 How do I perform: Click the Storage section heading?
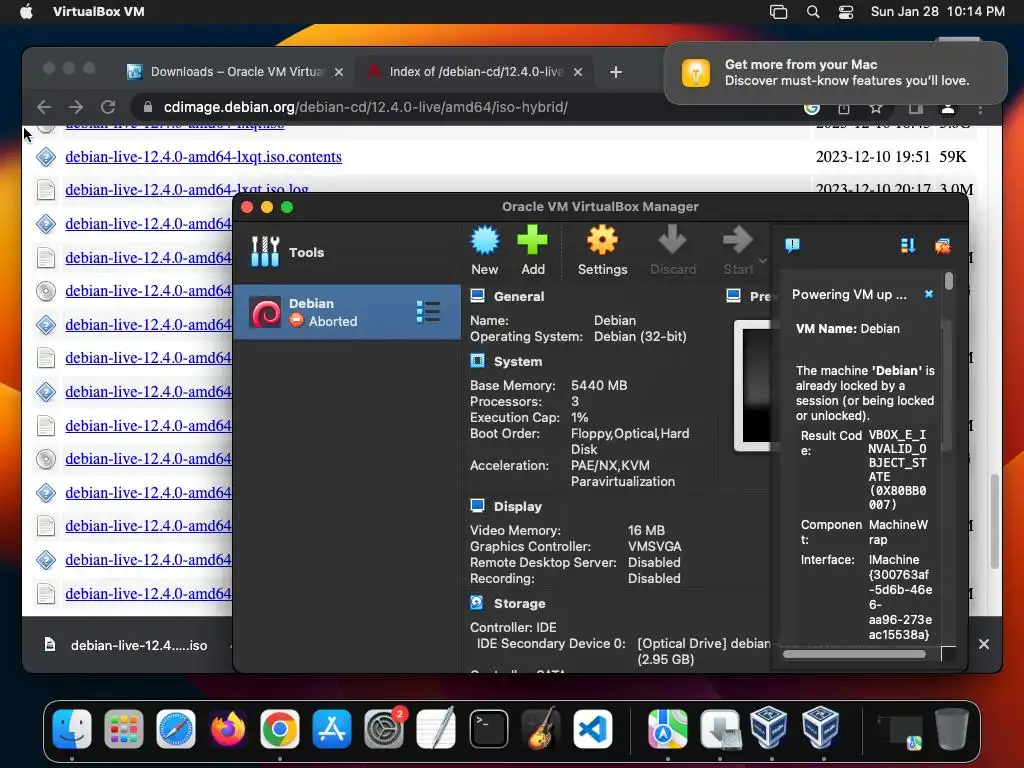tap(520, 603)
